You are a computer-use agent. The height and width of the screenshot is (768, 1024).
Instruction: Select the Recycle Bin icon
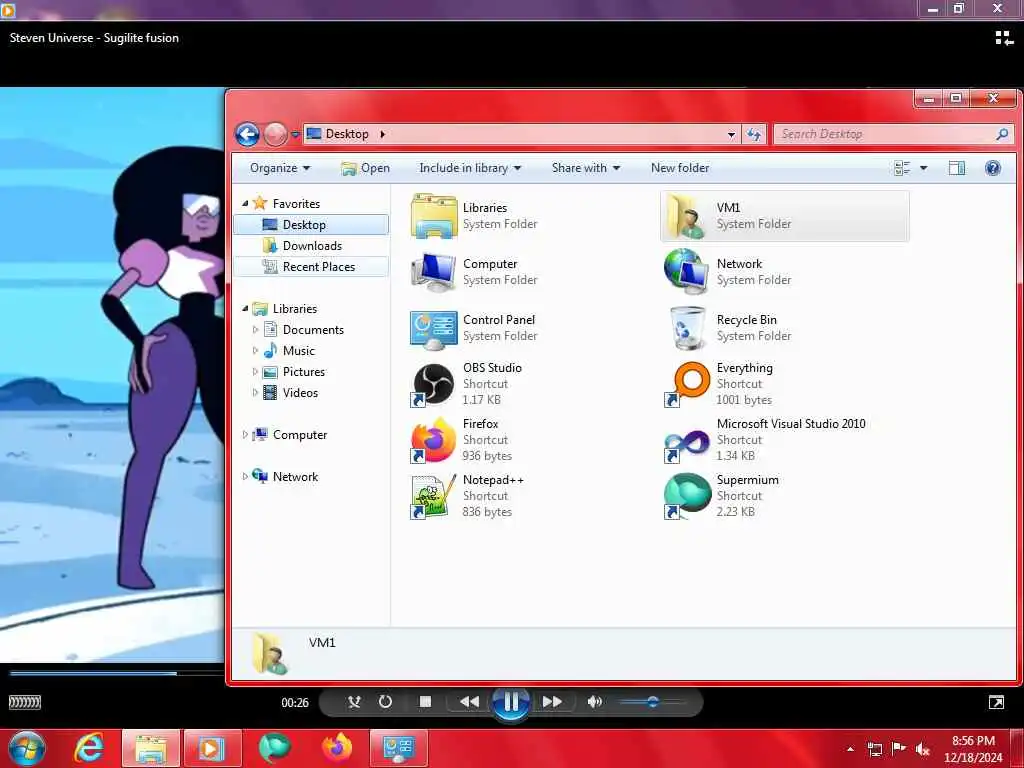[687, 328]
